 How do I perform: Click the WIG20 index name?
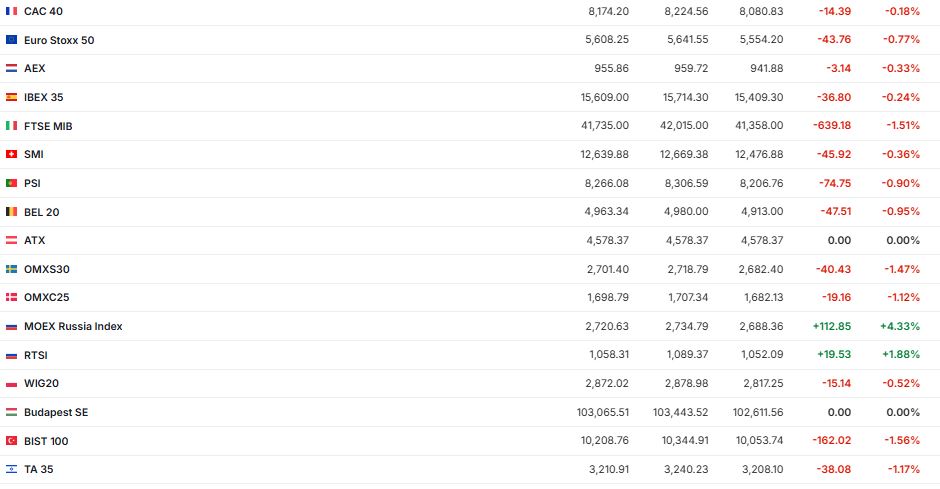tap(42, 383)
